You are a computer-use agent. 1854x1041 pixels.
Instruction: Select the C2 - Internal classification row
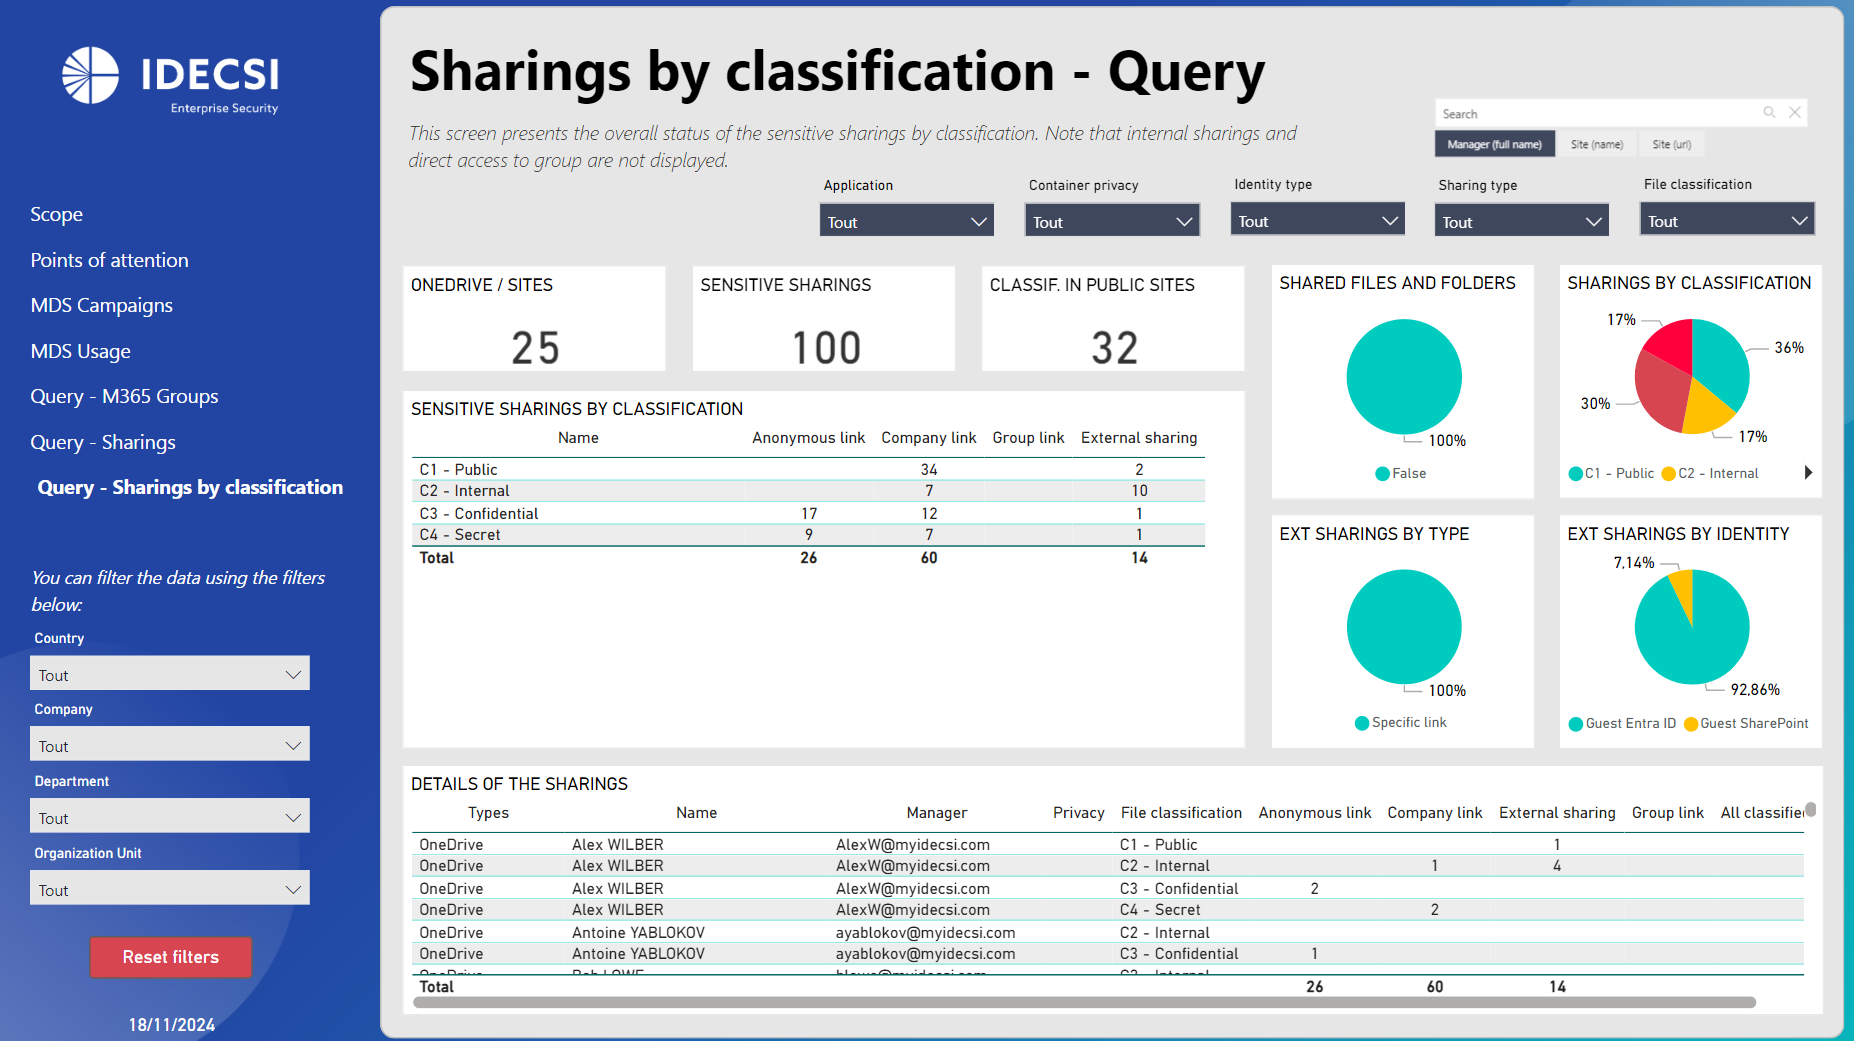808,491
